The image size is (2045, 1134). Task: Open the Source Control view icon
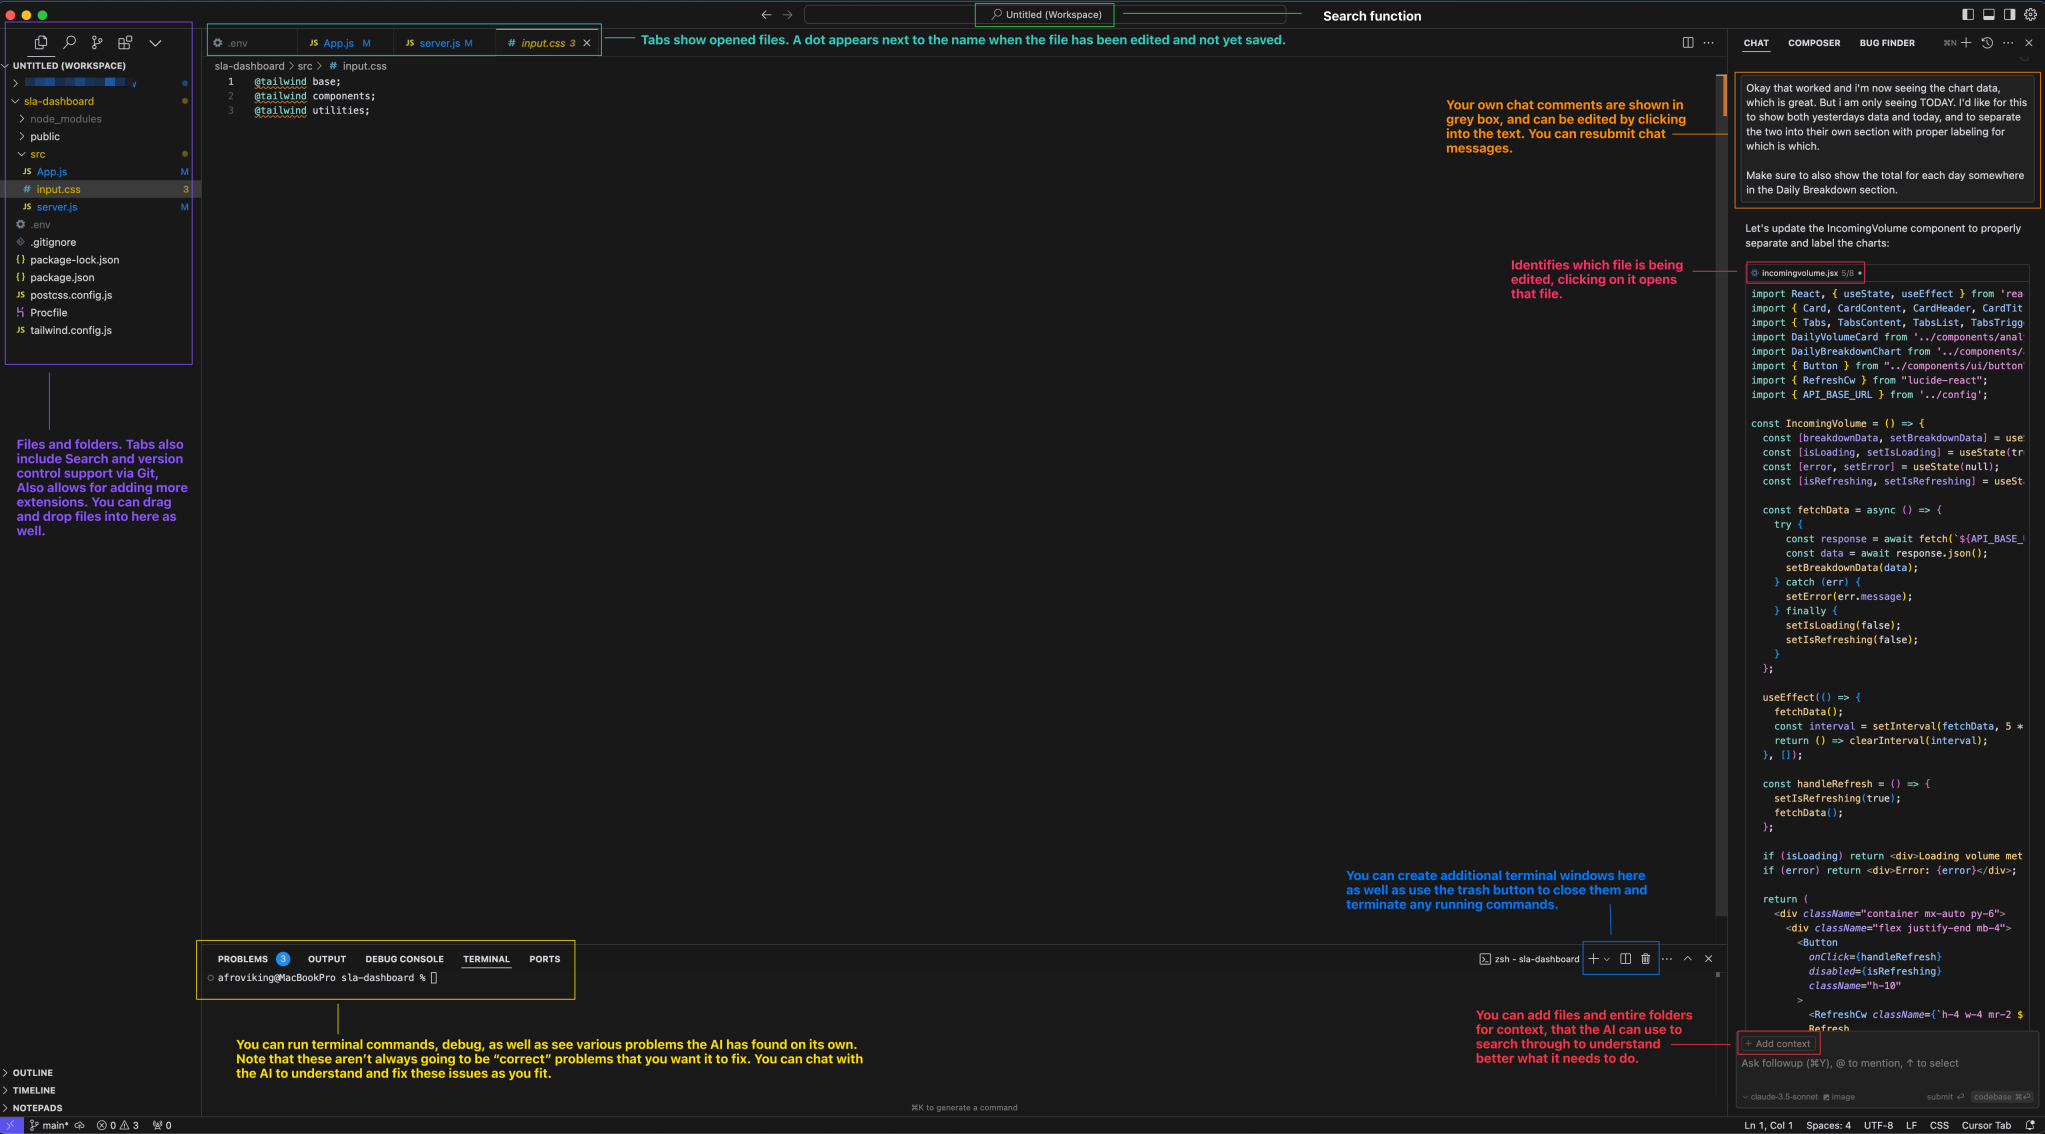click(x=97, y=43)
